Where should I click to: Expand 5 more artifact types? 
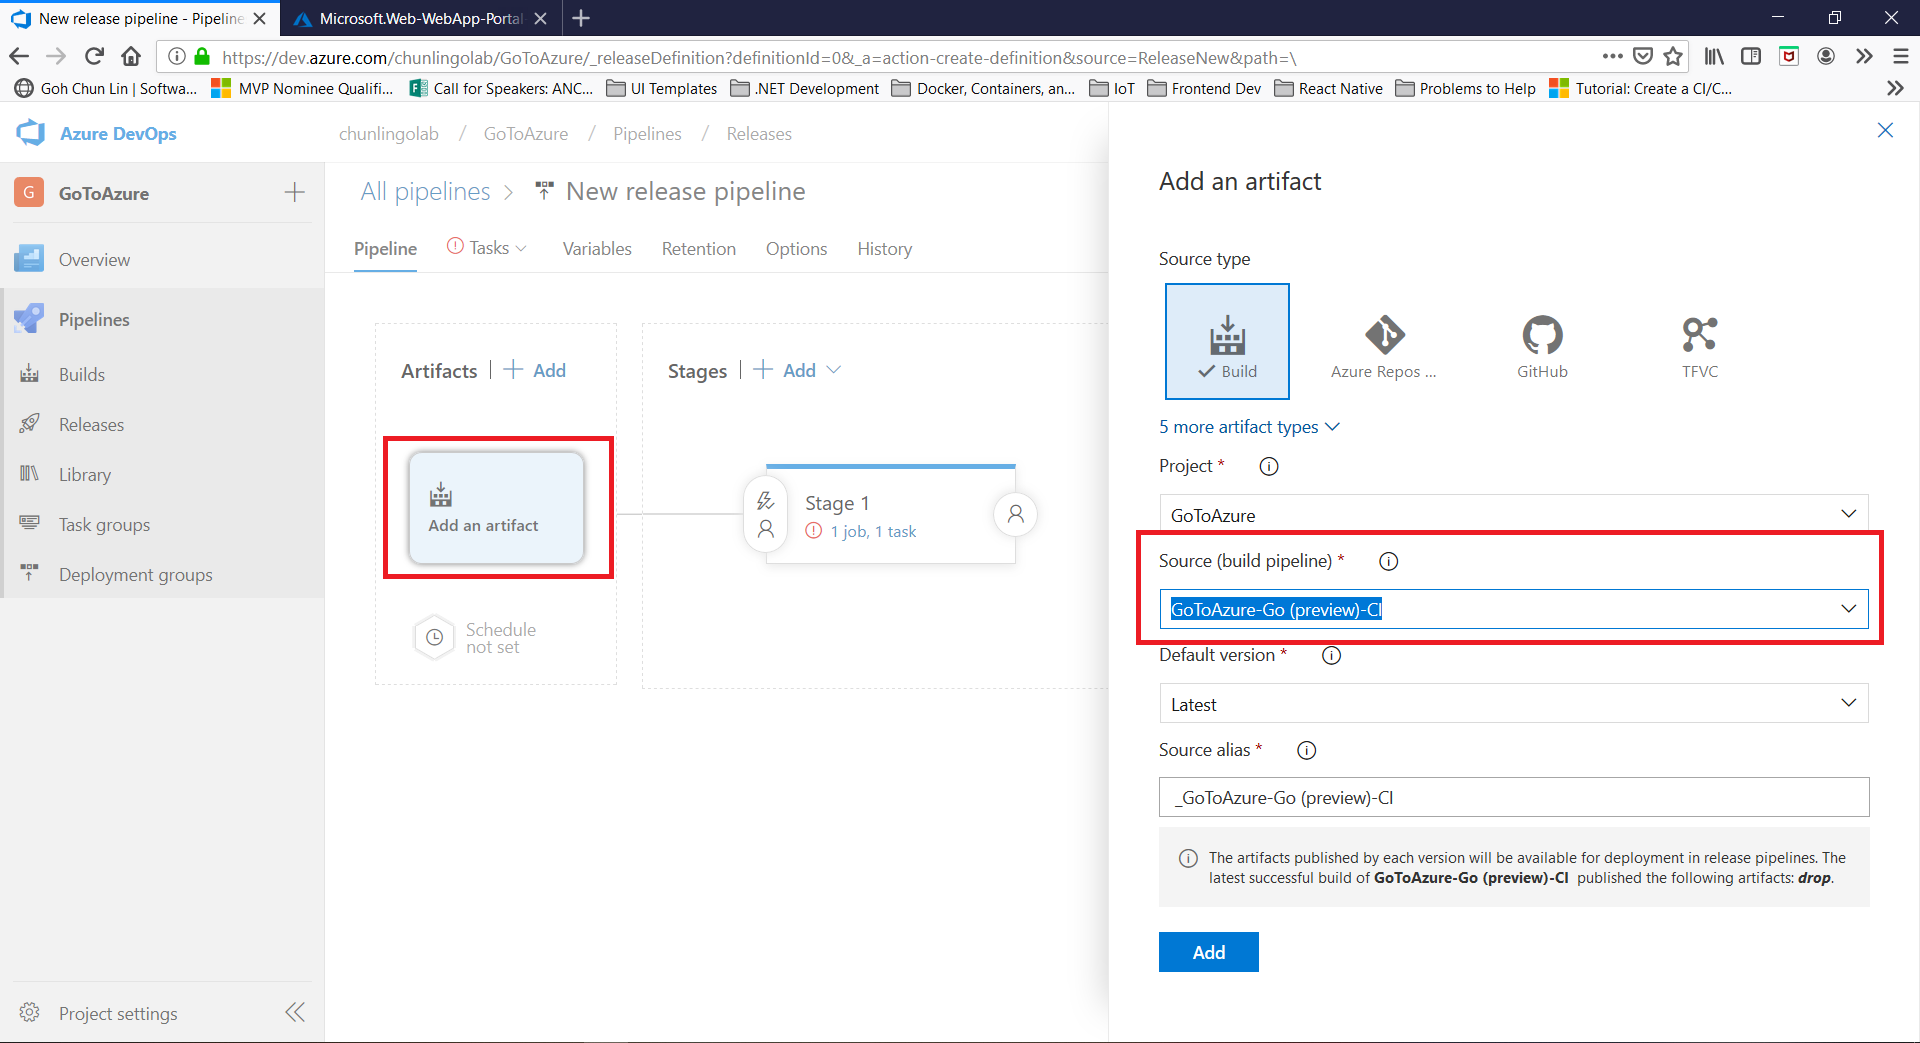click(1249, 427)
